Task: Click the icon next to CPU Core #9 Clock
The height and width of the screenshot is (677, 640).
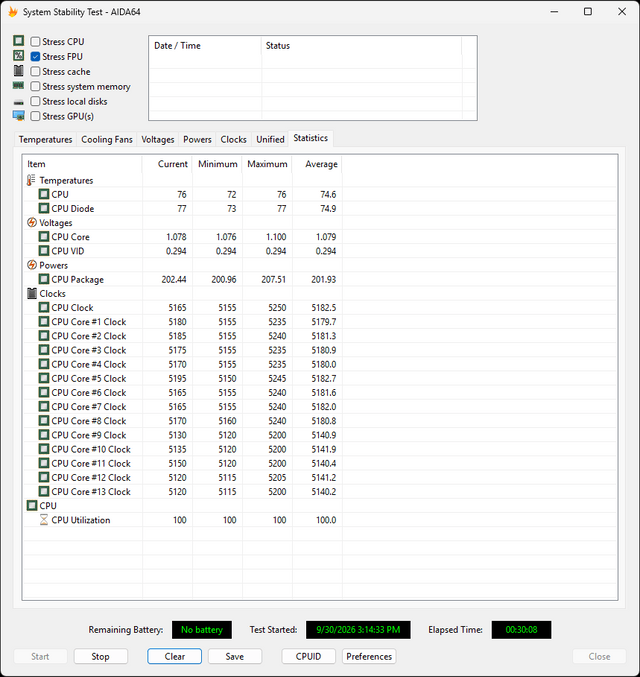Action: (x=44, y=435)
